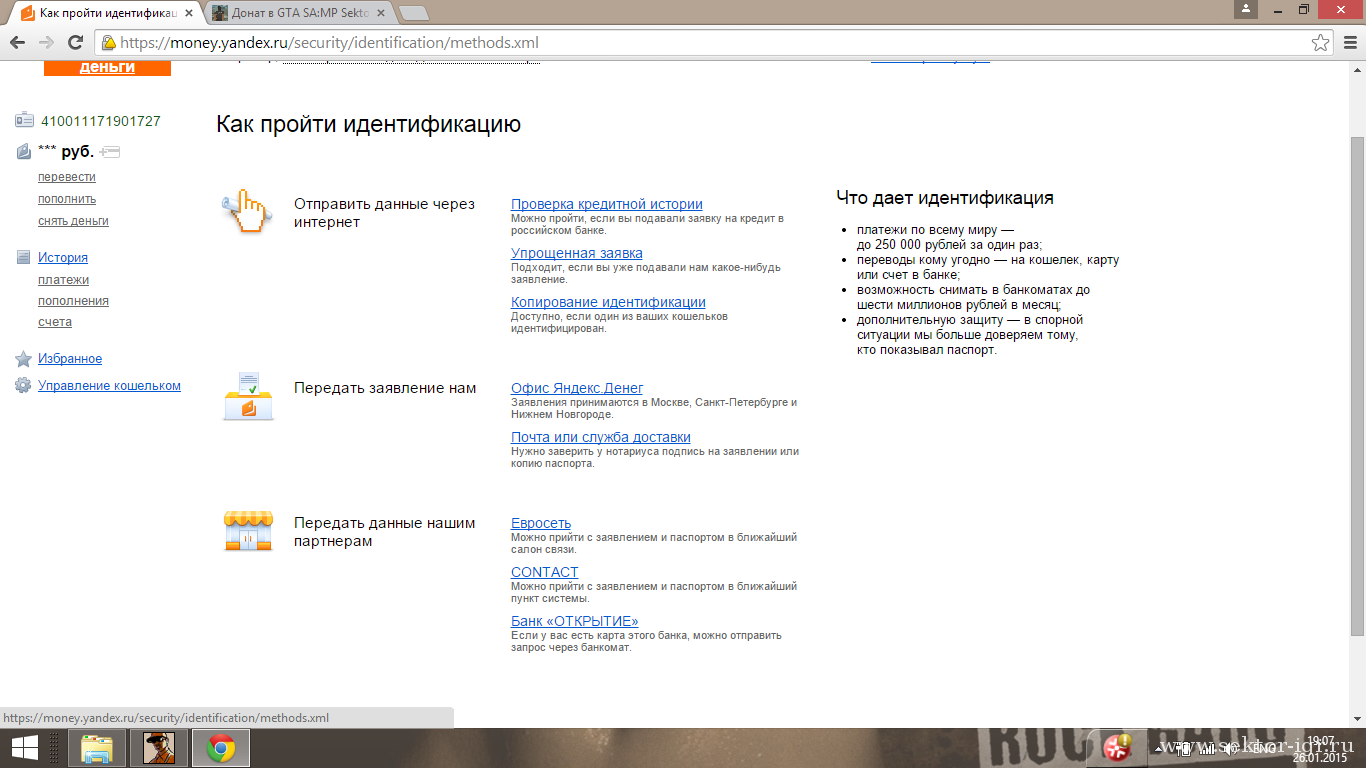Click пополнить in the sidebar
The image size is (1366, 768).
pyautogui.click(x=67, y=199)
